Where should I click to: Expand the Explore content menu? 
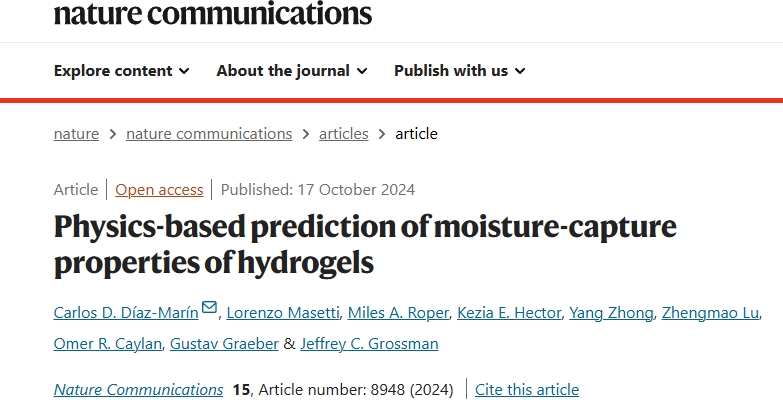(x=121, y=71)
